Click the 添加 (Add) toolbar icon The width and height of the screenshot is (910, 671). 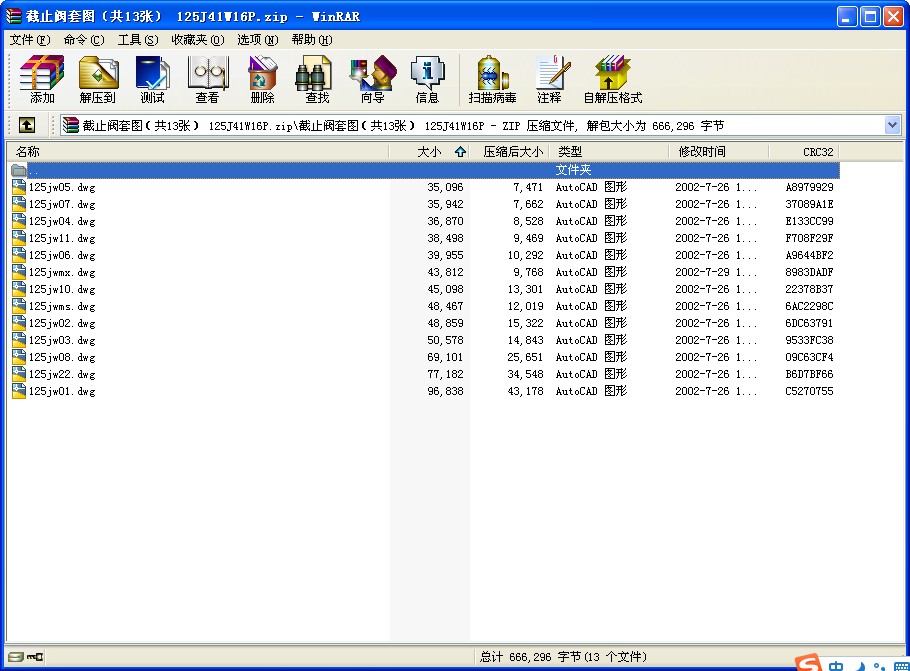point(41,78)
